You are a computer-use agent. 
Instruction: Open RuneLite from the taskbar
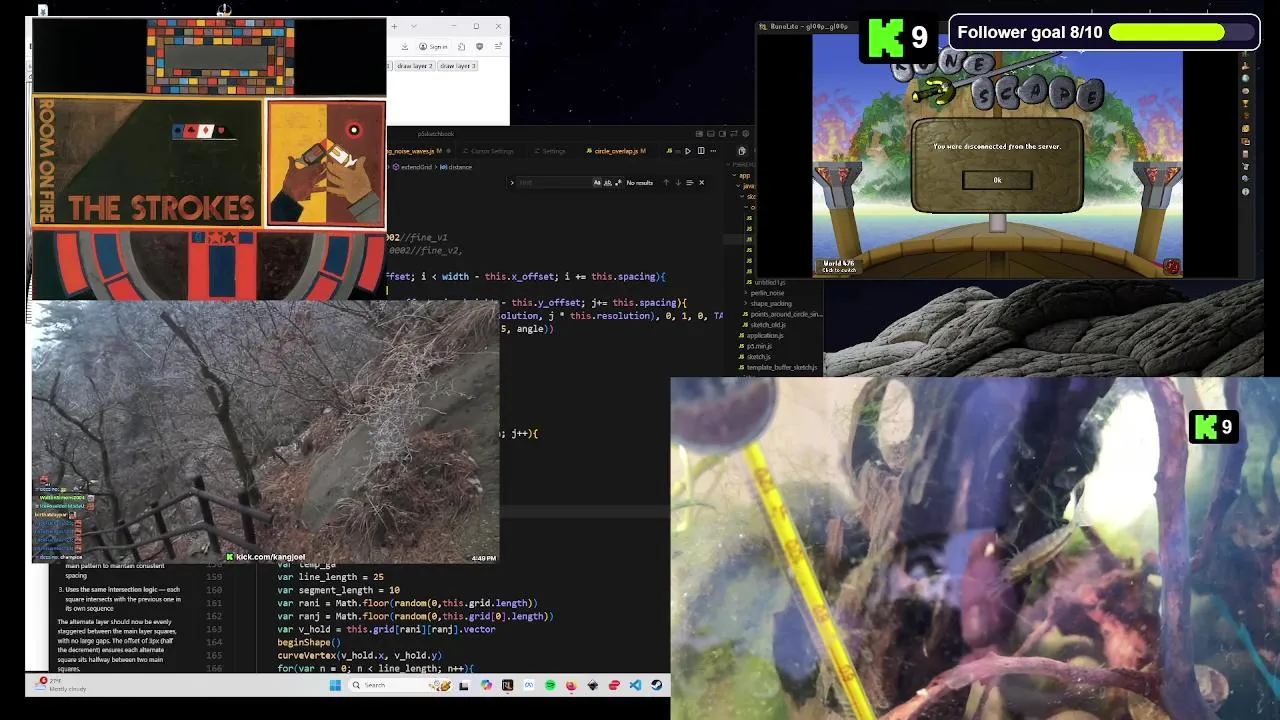507,685
